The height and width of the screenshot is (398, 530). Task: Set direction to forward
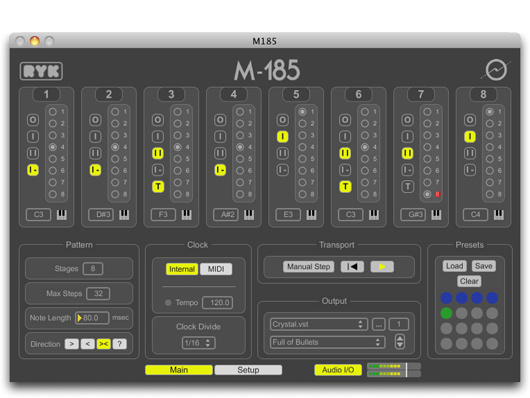[72, 344]
